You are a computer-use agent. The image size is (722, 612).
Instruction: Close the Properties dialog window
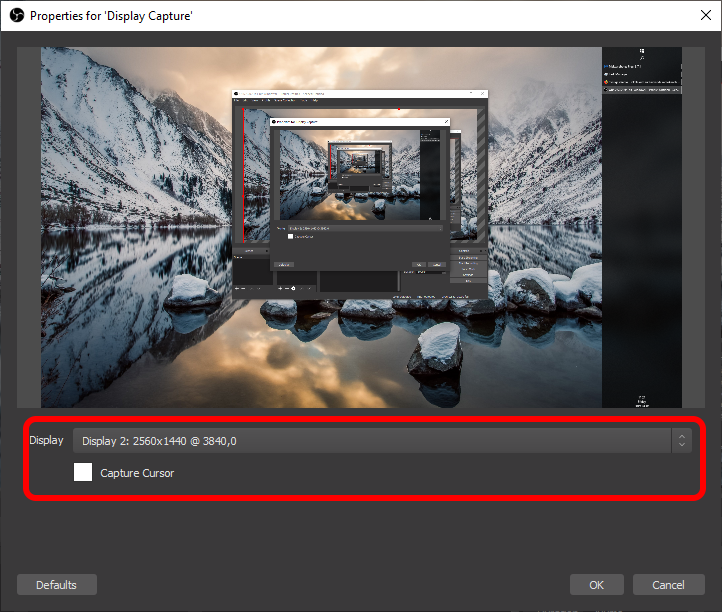click(x=705, y=15)
